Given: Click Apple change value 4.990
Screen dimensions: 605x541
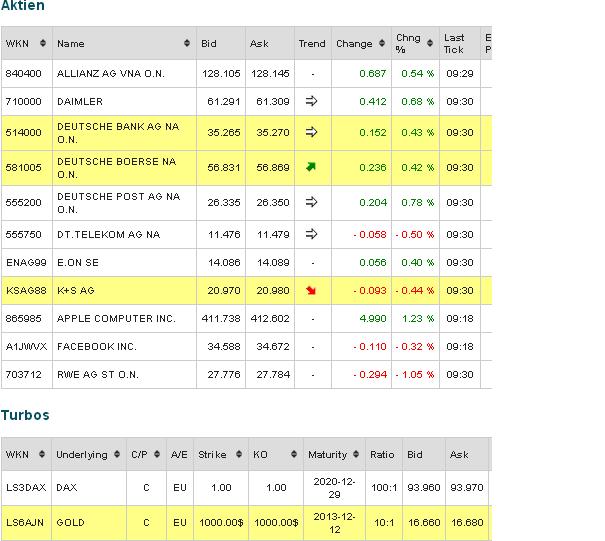Looking at the screenshot, I should click(373, 318).
